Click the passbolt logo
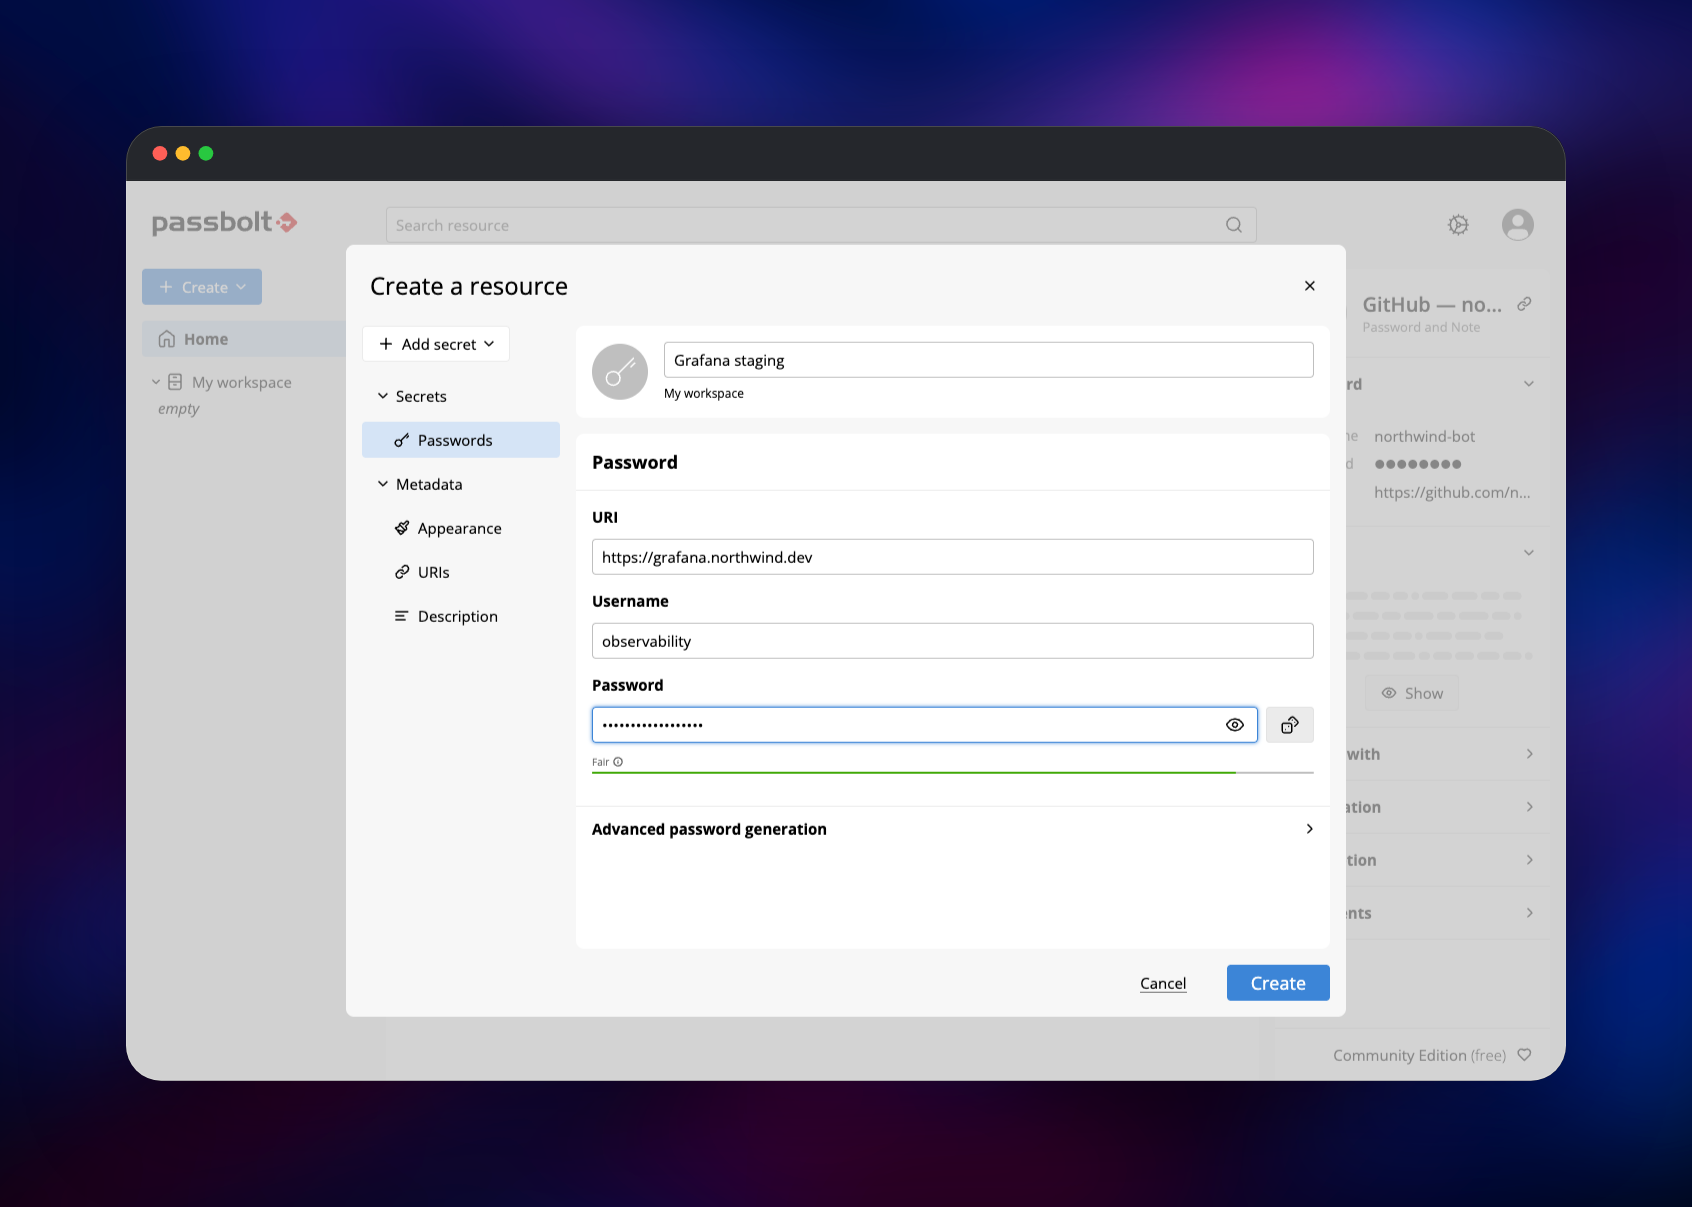This screenshot has width=1692, height=1207. point(224,222)
